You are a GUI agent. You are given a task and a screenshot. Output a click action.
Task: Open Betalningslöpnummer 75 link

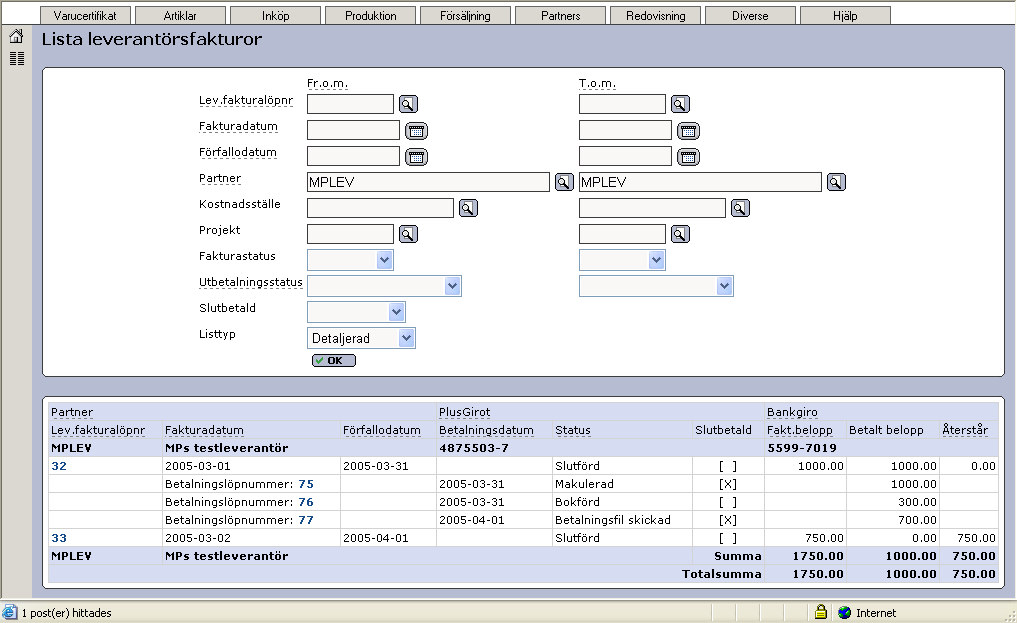click(306, 484)
